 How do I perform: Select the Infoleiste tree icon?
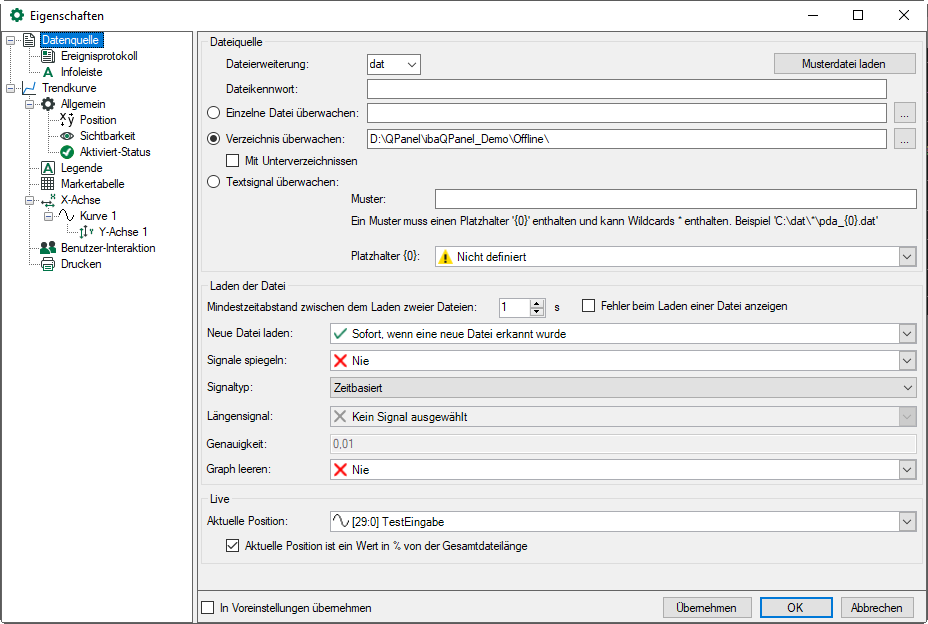pyautogui.click(x=48, y=72)
